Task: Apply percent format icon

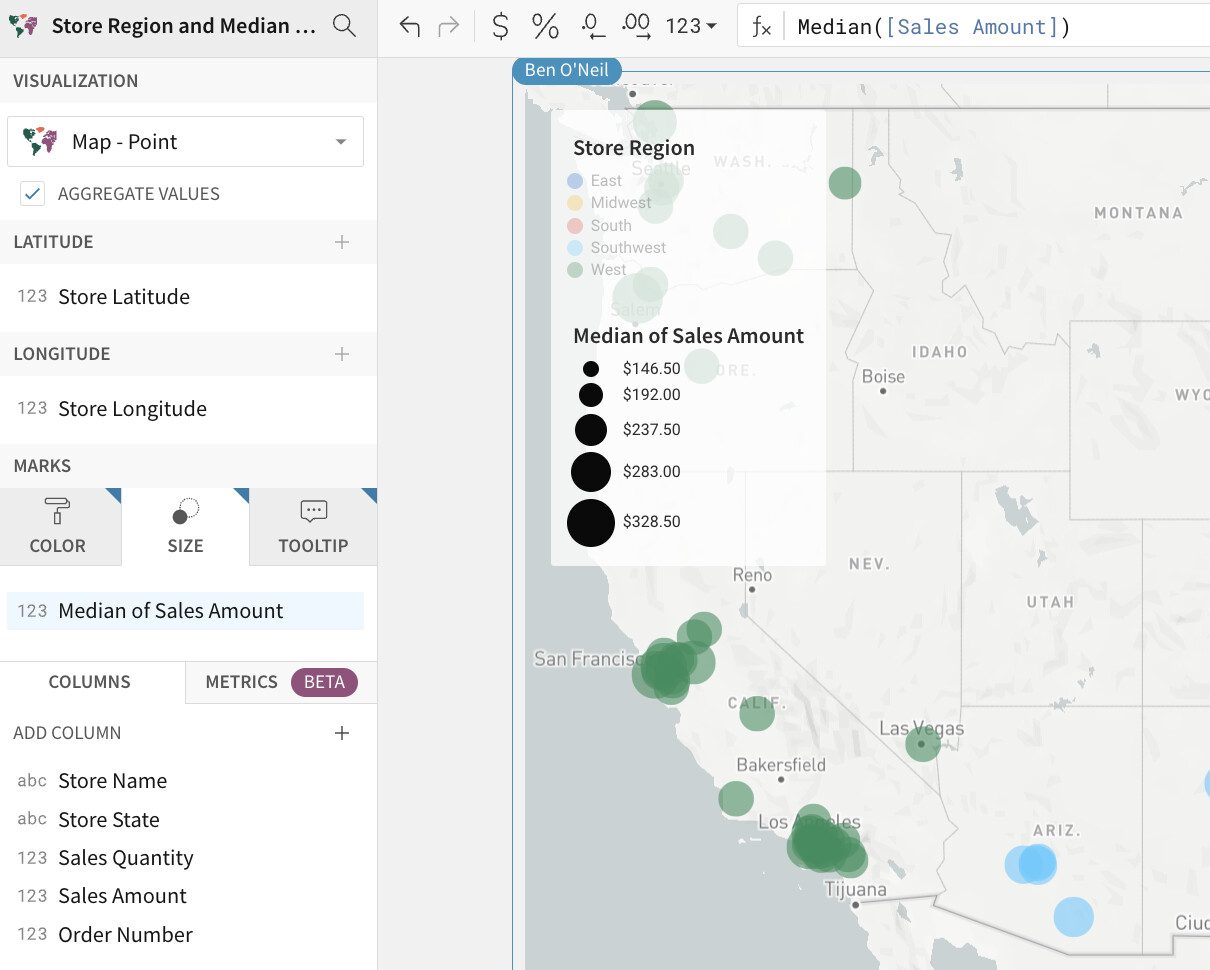Action: tap(545, 26)
